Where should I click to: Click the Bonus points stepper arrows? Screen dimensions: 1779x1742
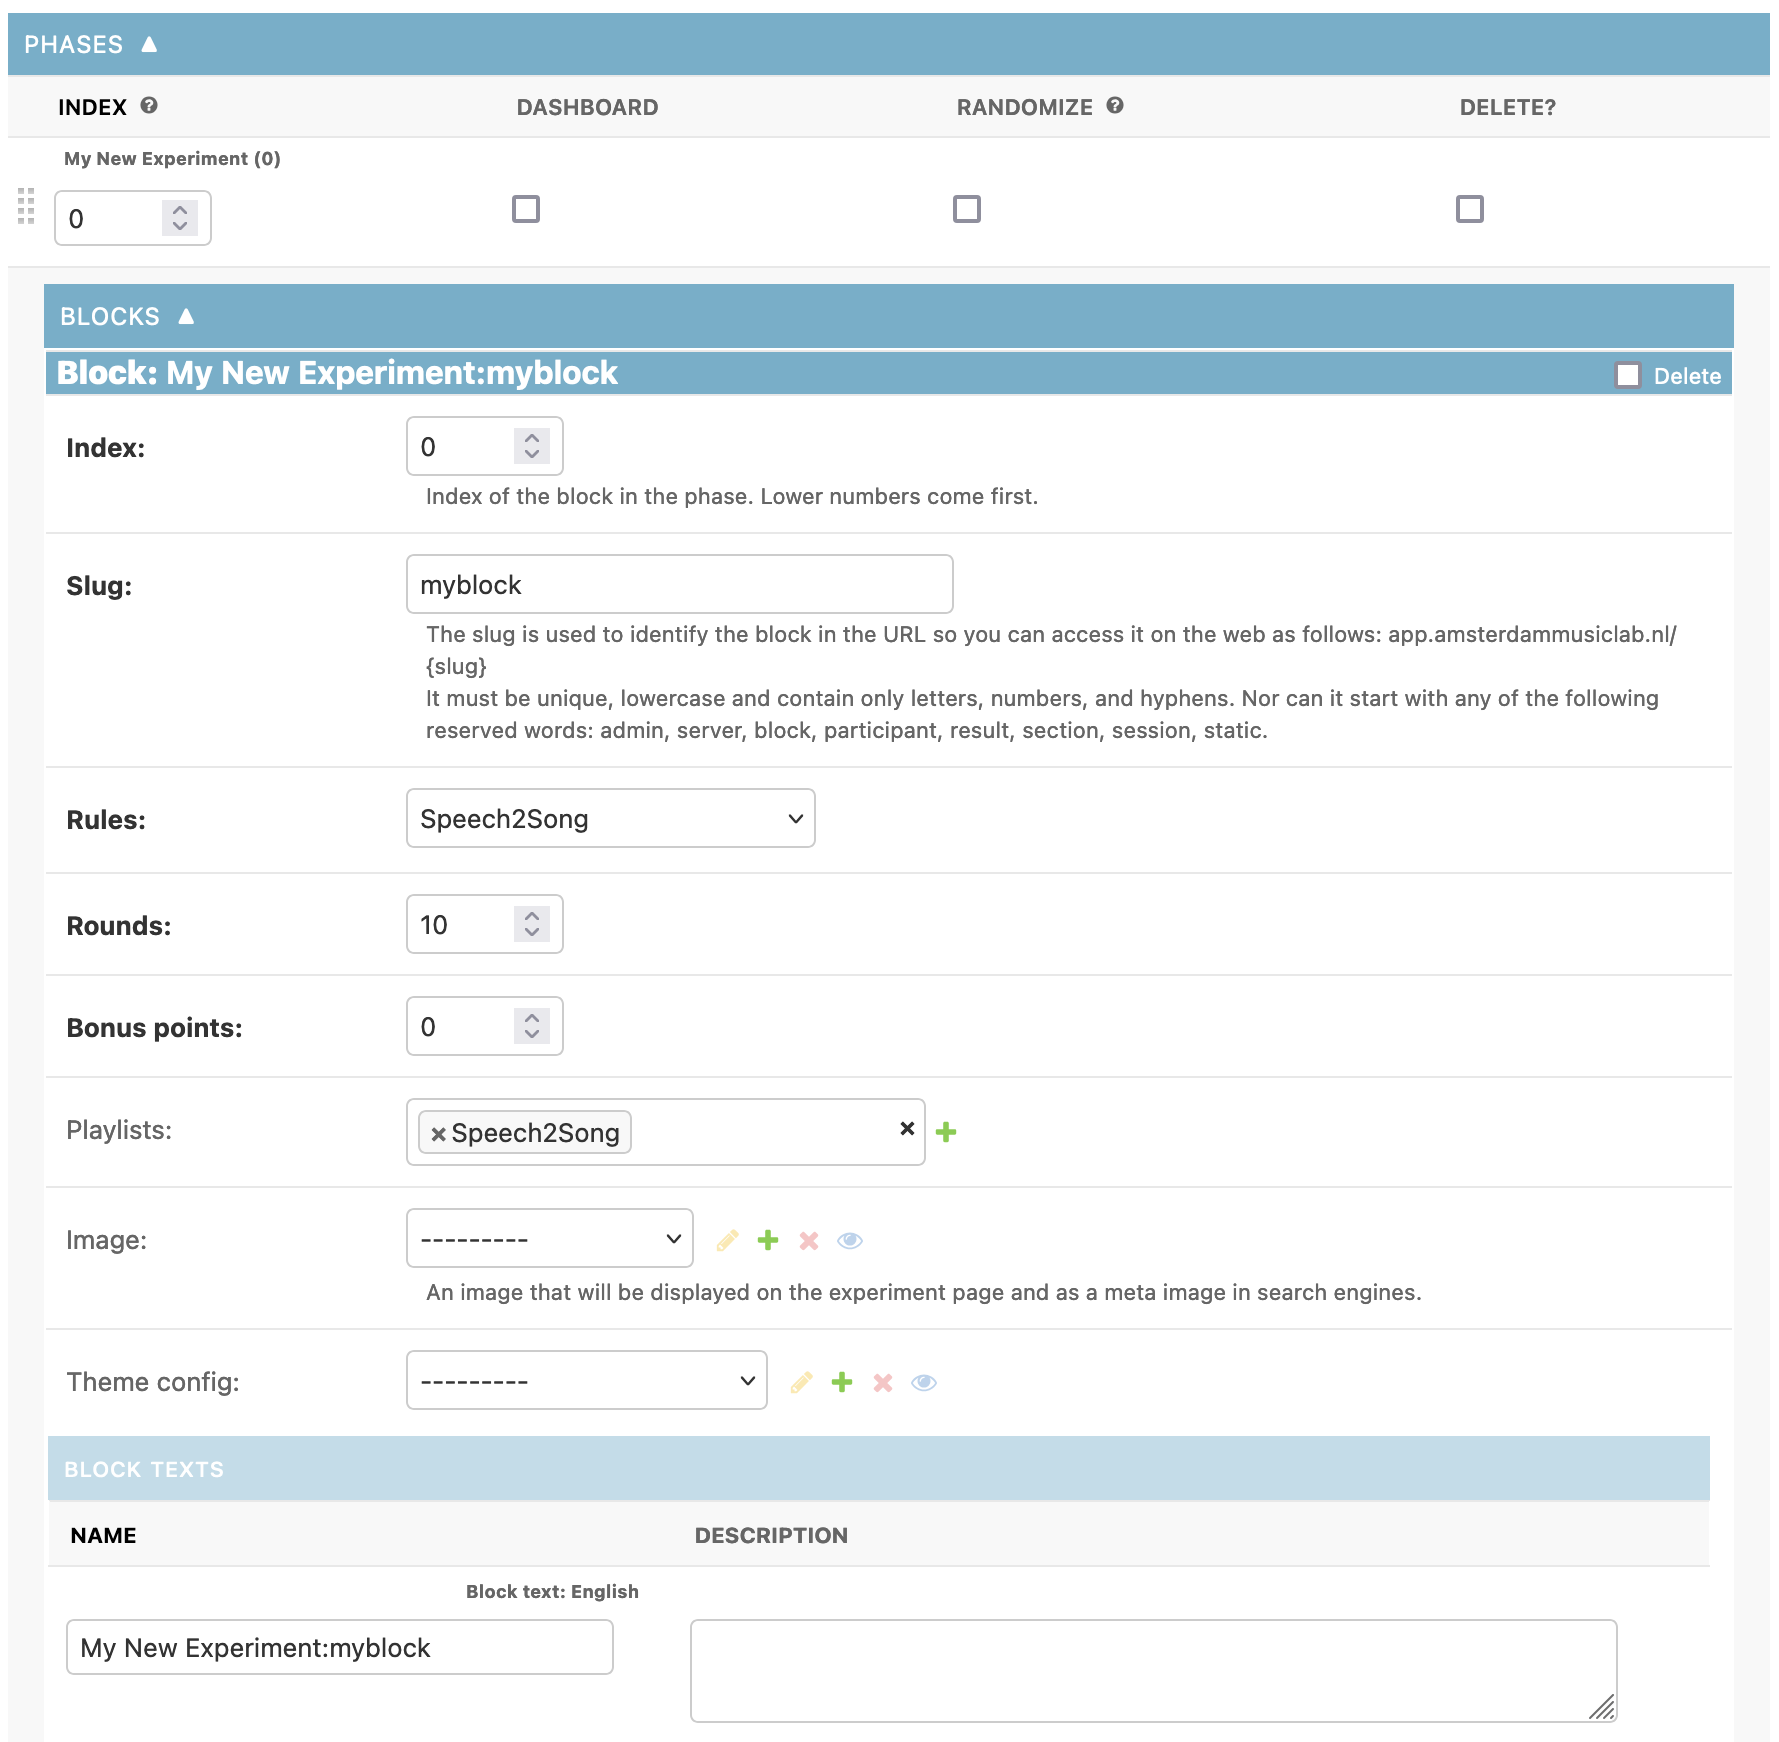[x=532, y=1026]
